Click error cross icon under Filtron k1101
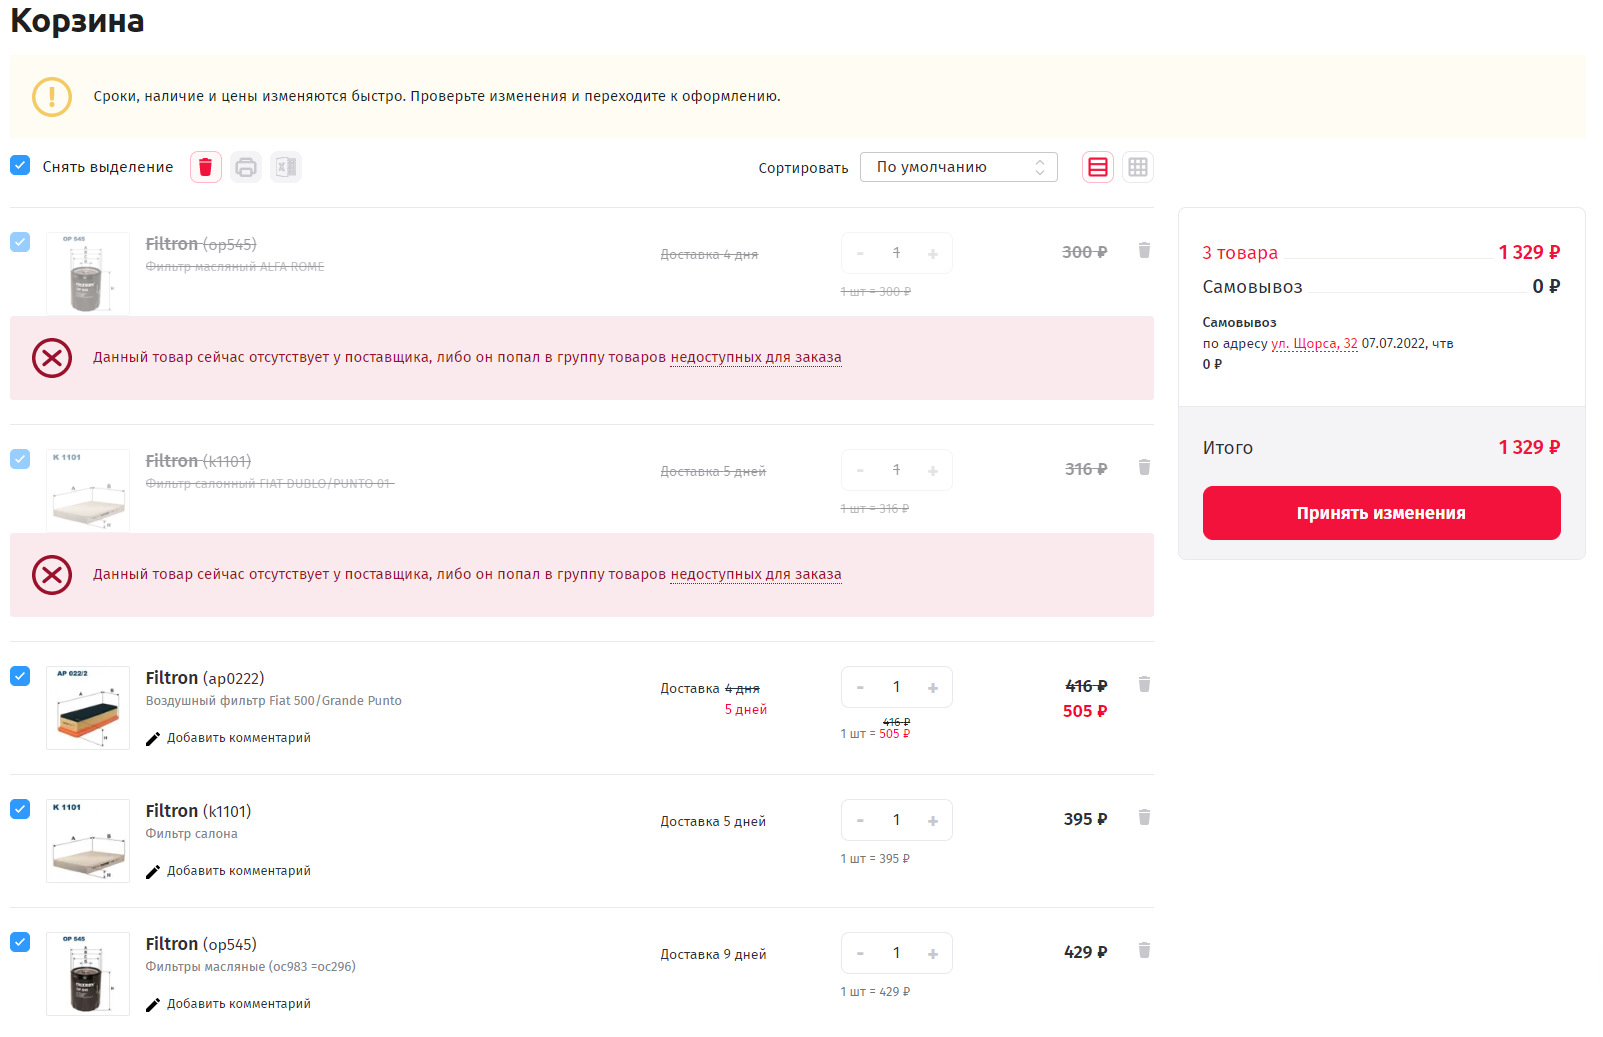This screenshot has width=1603, height=1037. 52,575
